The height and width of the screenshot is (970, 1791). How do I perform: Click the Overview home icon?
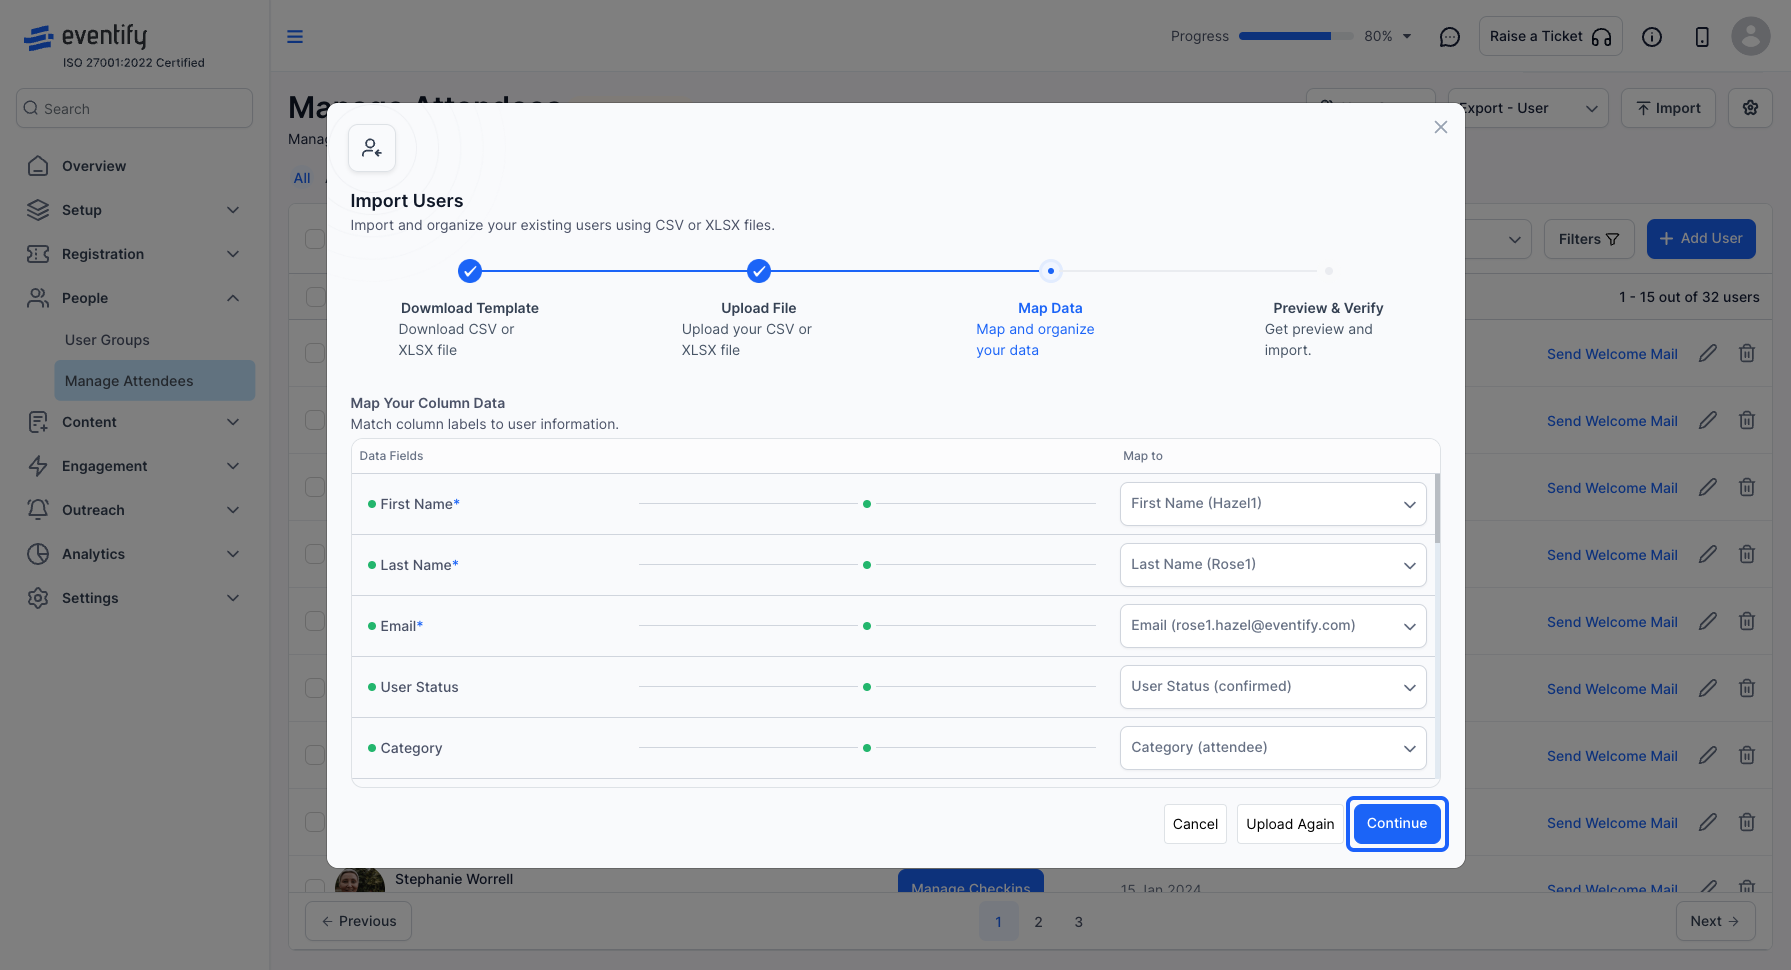pyautogui.click(x=38, y=166)
